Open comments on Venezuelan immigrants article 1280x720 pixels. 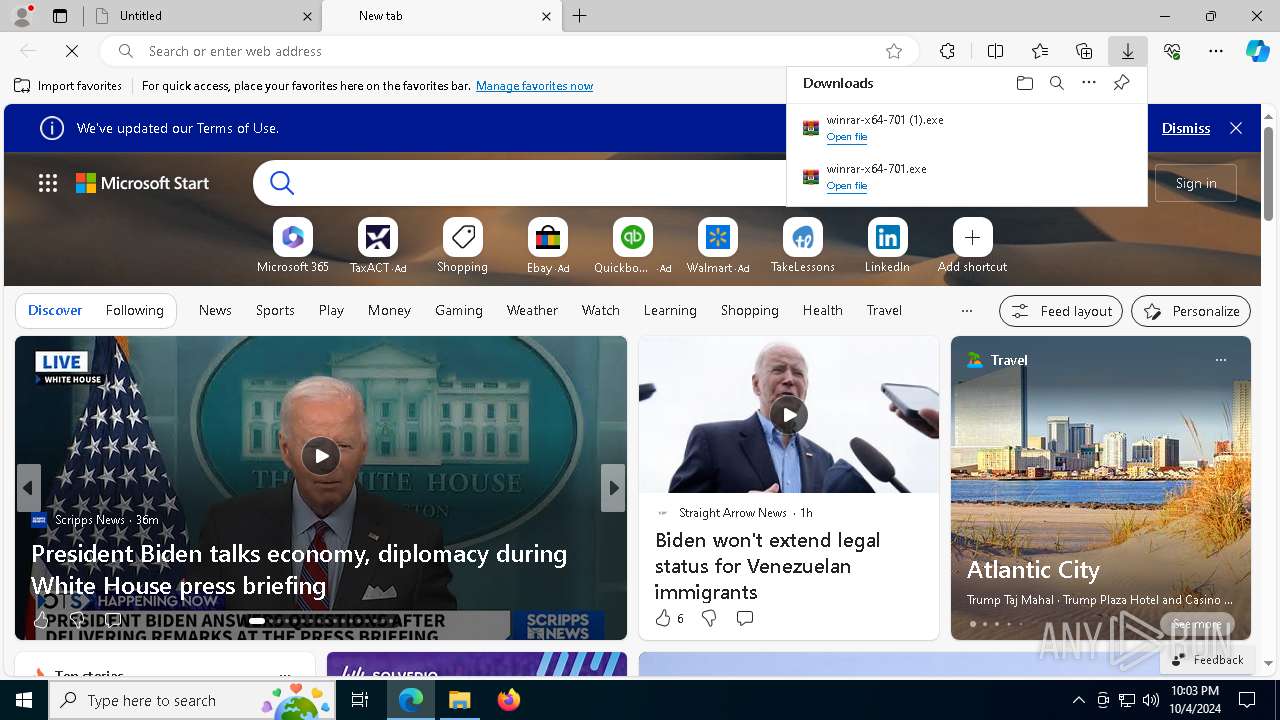(744, 619)
